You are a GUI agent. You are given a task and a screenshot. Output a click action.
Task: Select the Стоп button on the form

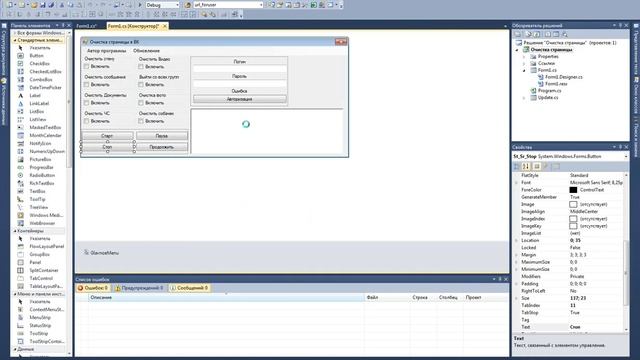108,147
